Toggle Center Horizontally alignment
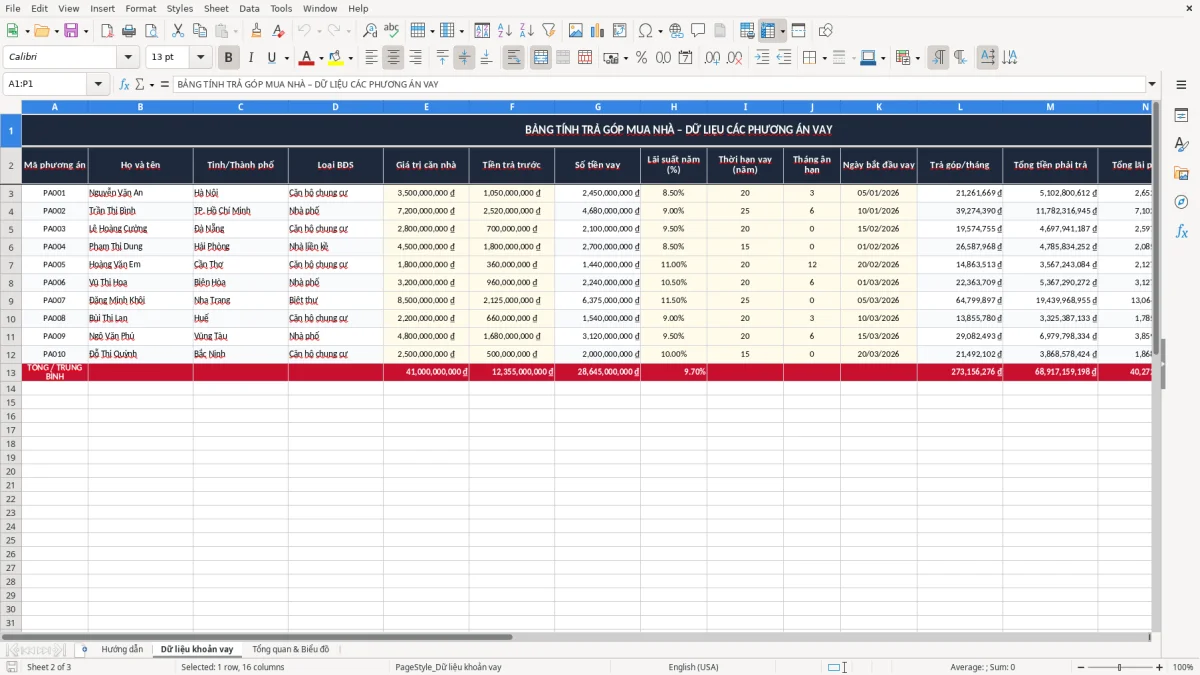Screen dimensions: 1200x675 [x=394, y=58]
